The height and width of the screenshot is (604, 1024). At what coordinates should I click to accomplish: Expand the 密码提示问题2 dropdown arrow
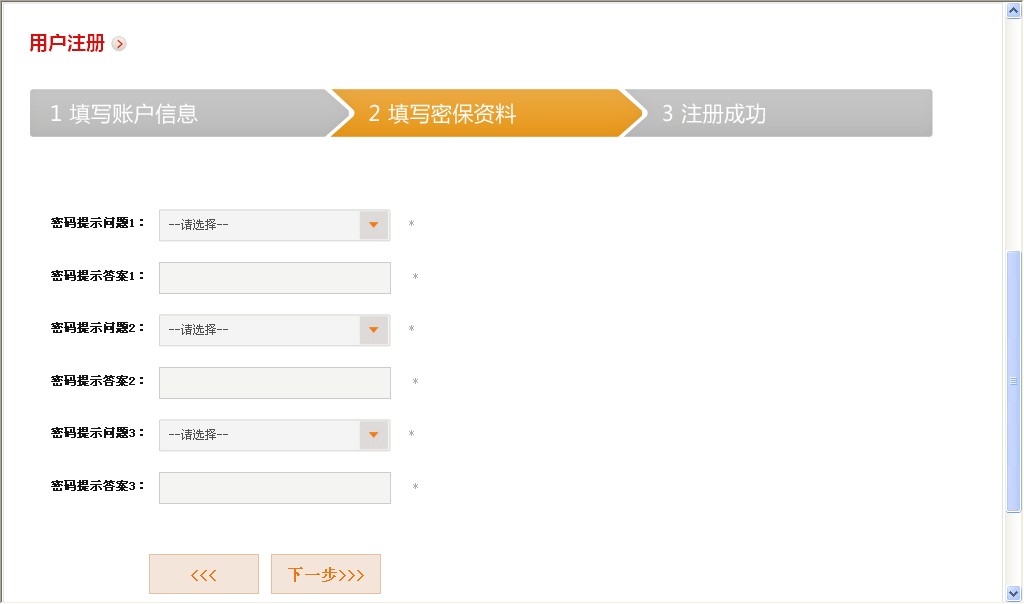click(x=373, y=330)
